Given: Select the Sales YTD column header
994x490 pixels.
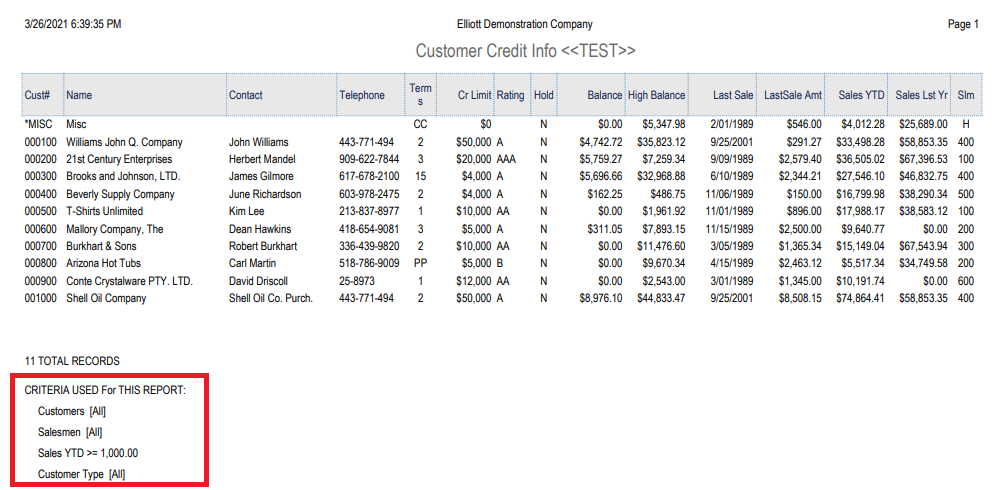Looking at the screenshot, I should point(861,96).
